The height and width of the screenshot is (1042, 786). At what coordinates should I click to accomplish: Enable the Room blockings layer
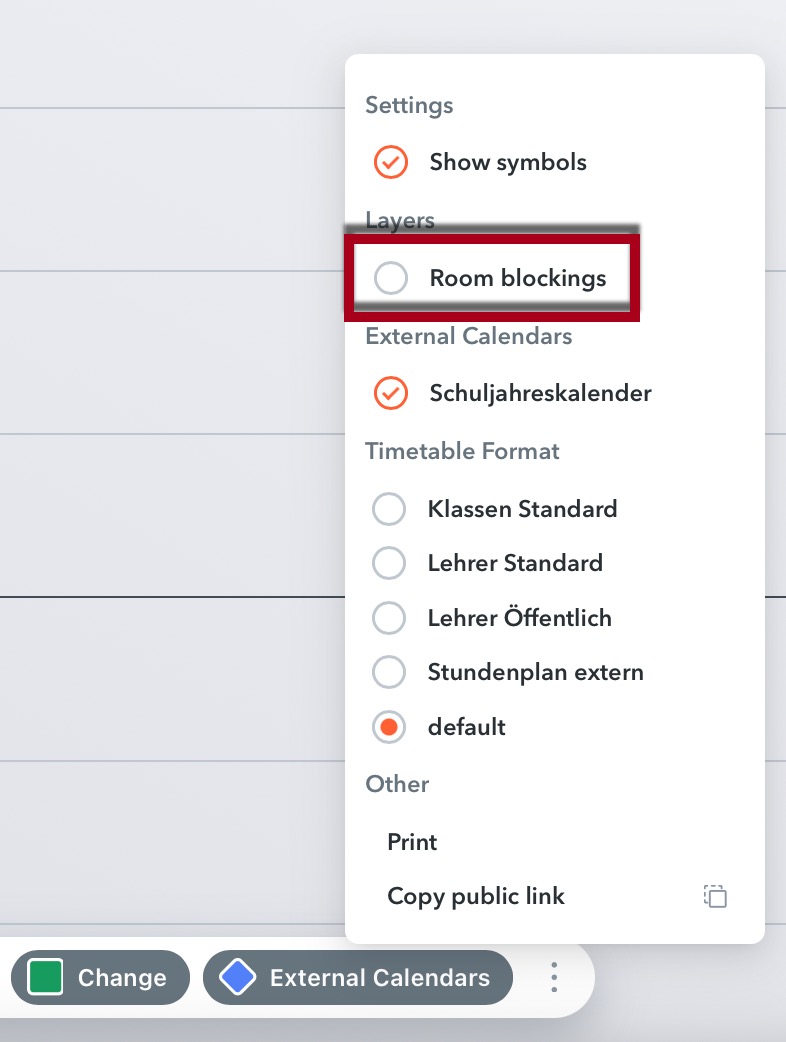coord(390,278)
